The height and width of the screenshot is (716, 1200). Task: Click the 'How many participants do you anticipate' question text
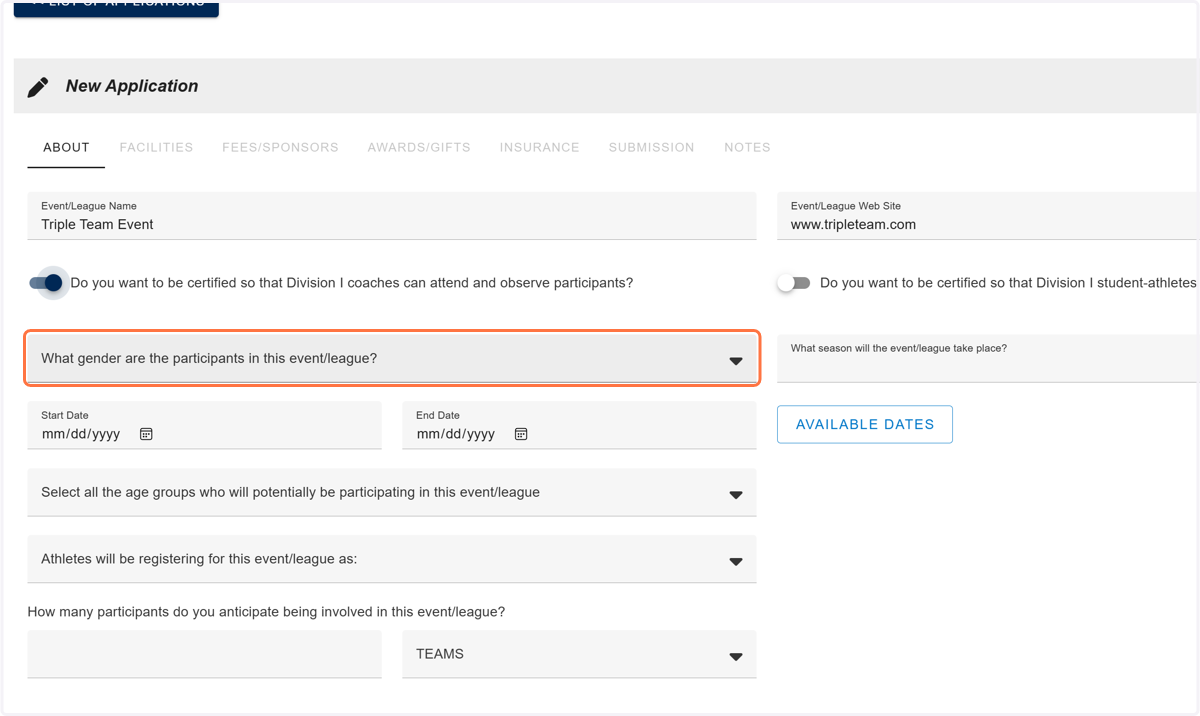(x=266, y=611)
